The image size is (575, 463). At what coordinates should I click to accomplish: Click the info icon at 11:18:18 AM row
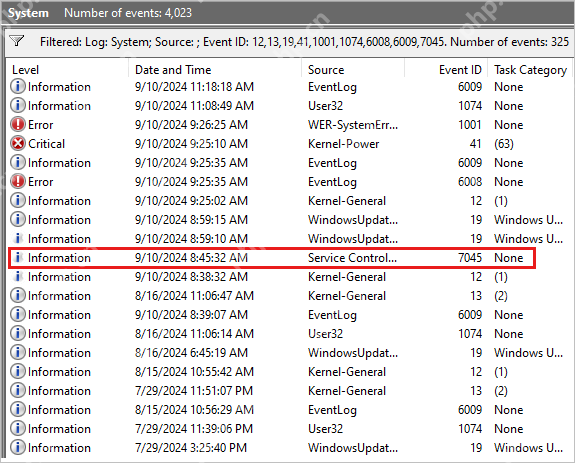18,87
